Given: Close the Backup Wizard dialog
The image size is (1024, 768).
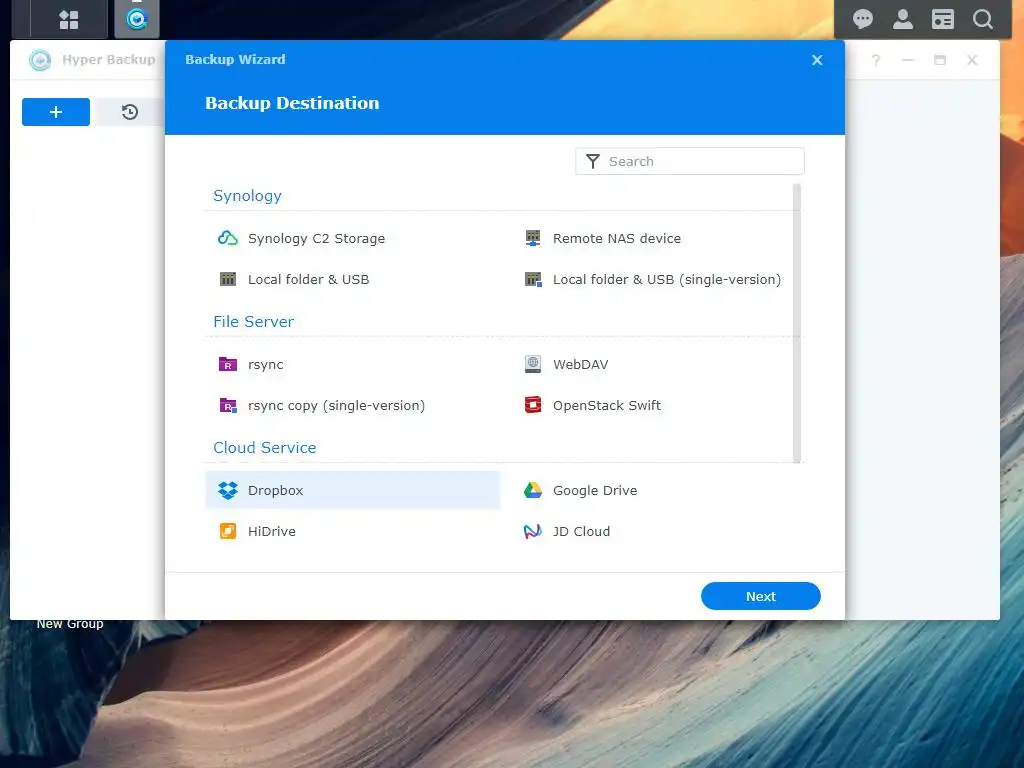Looking at the screenshot, I should (817, 60).
